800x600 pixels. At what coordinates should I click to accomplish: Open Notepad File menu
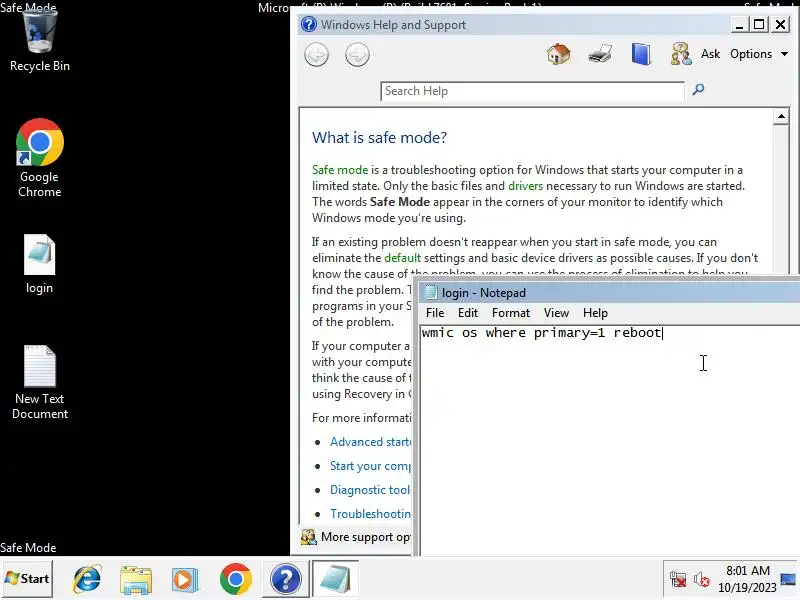(x=435, y=313)
